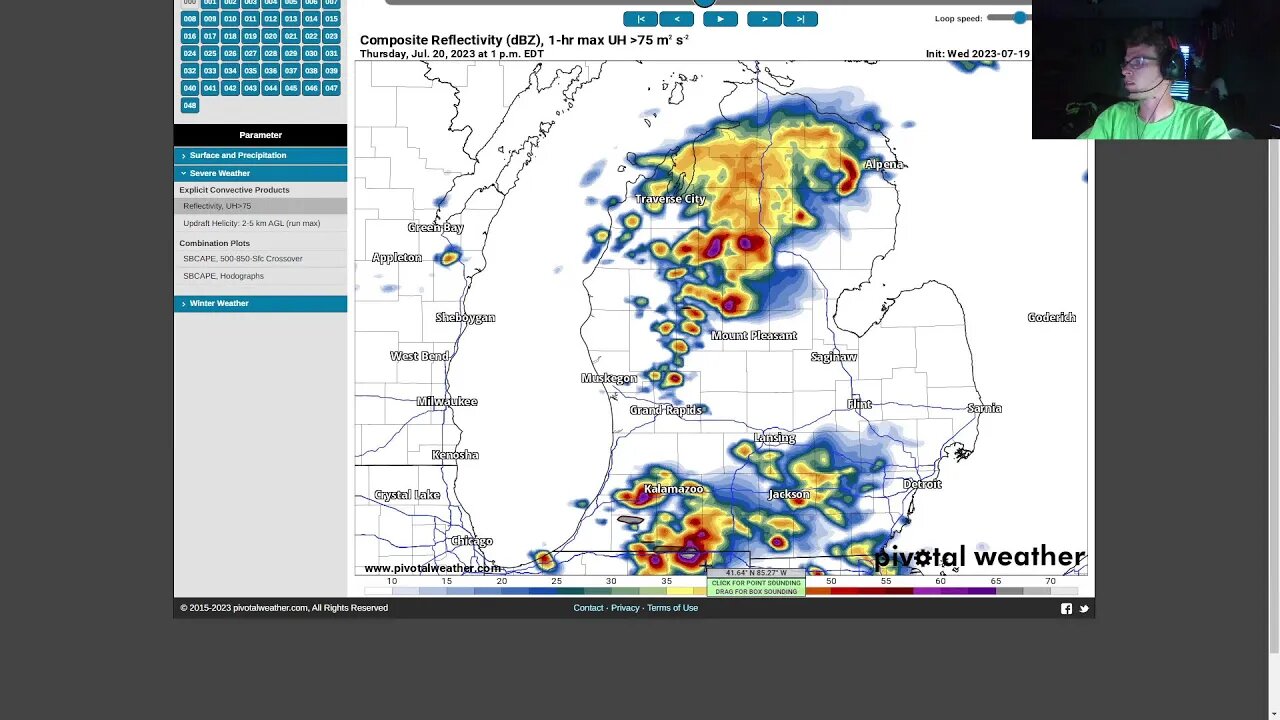Screen dimensions: 1280x720
Task: Select forecast hour 047
Action: [x=331, y=88]
